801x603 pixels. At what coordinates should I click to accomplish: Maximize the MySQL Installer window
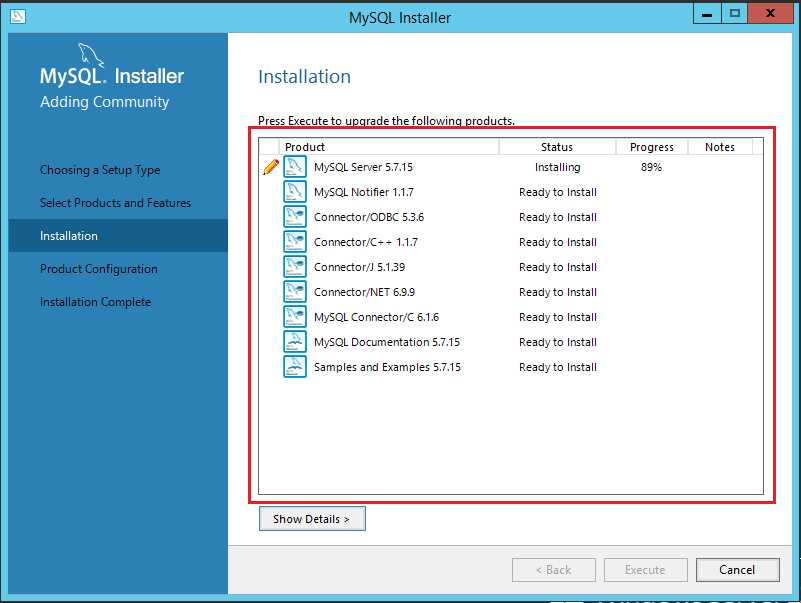[735, 14]
